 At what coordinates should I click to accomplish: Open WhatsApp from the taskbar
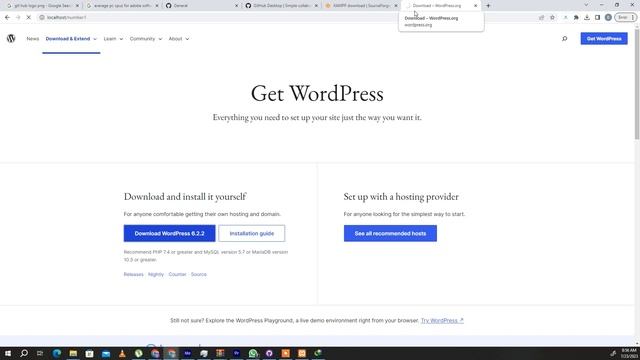coord(253,353)
